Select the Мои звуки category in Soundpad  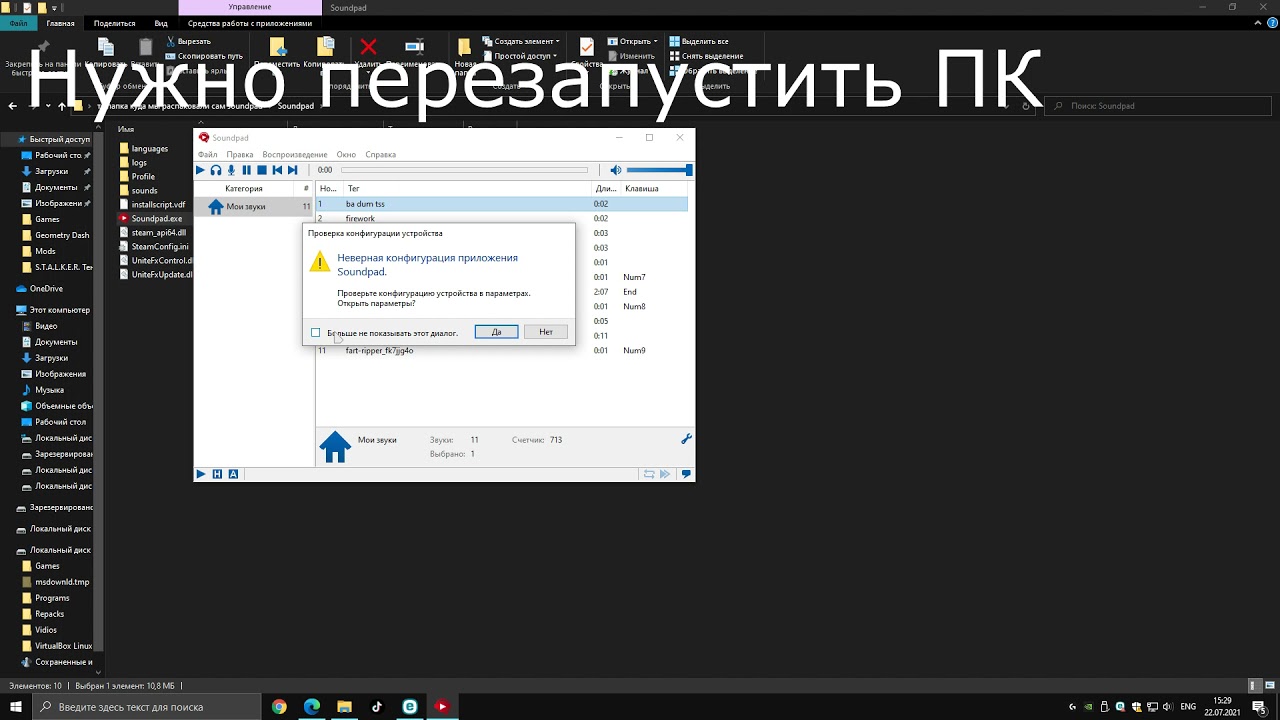[255, 207]
